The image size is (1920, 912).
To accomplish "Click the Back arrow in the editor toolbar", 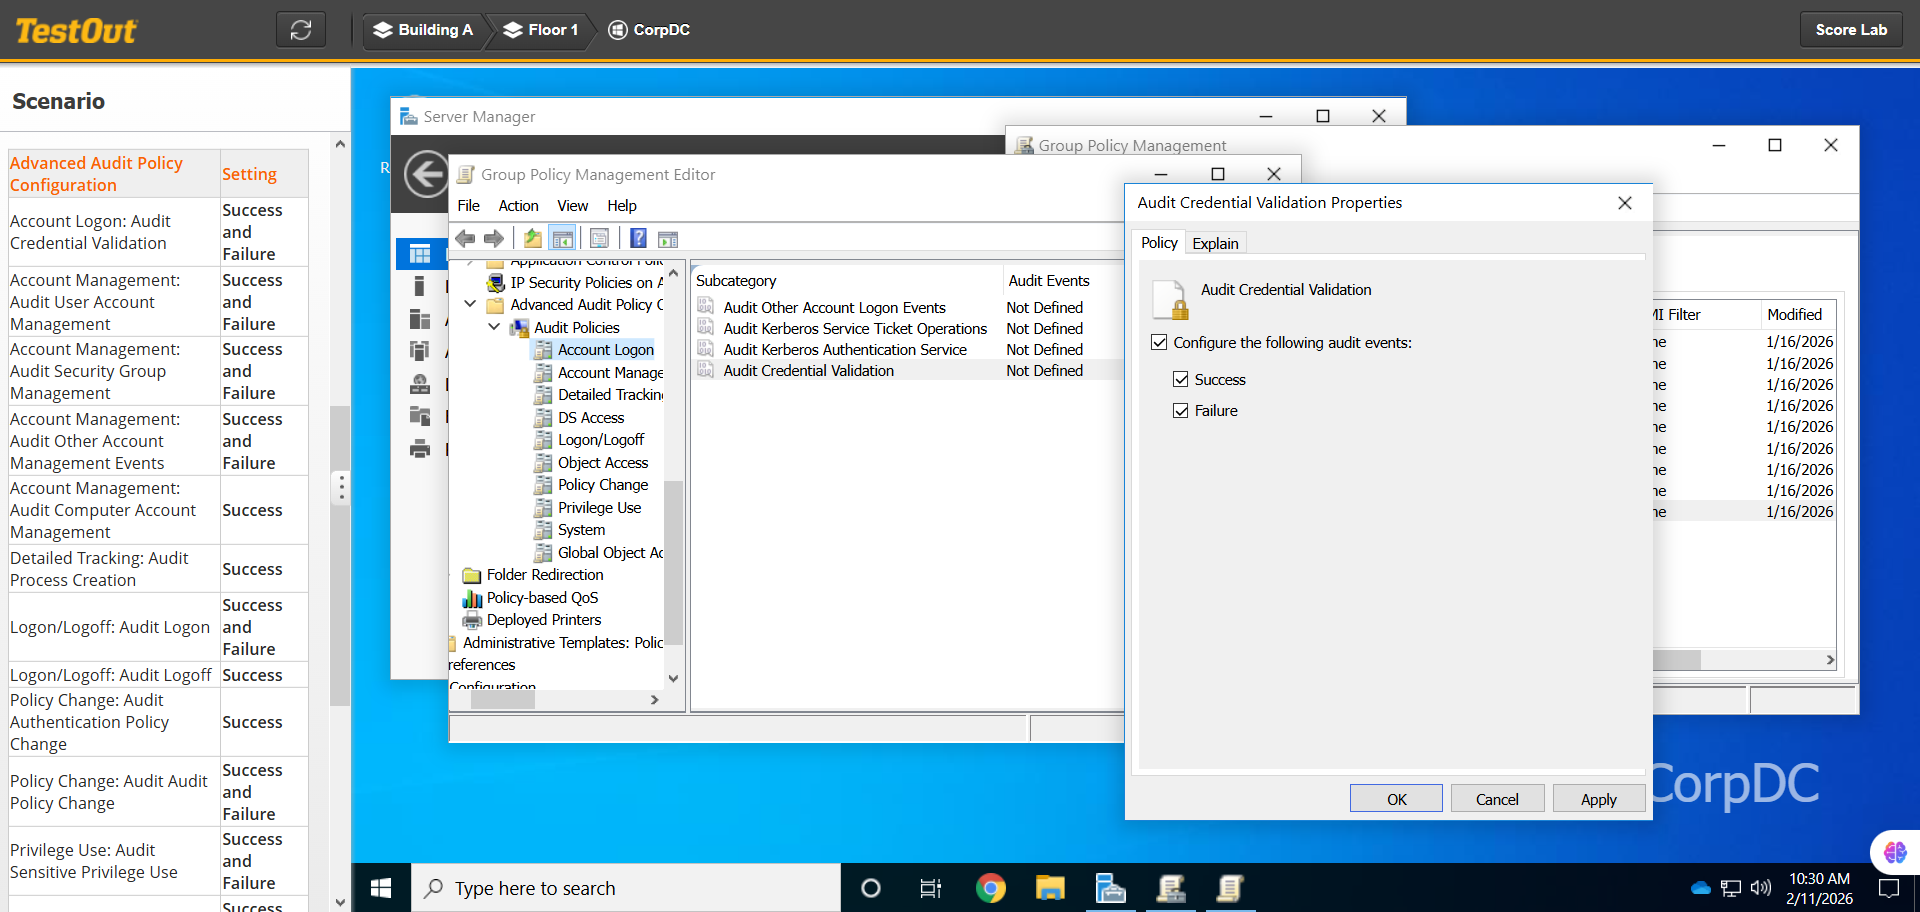I will click(x=465, y=238).
